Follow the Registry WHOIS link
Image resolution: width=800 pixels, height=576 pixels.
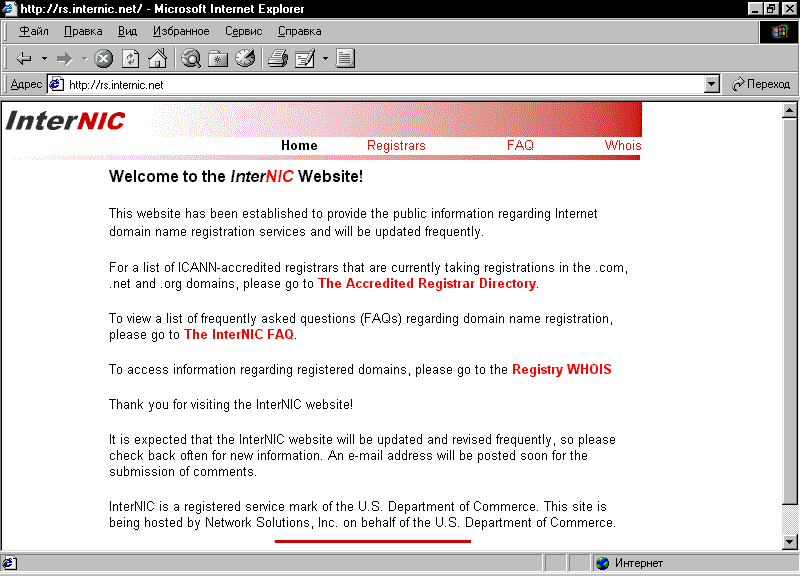562,369
